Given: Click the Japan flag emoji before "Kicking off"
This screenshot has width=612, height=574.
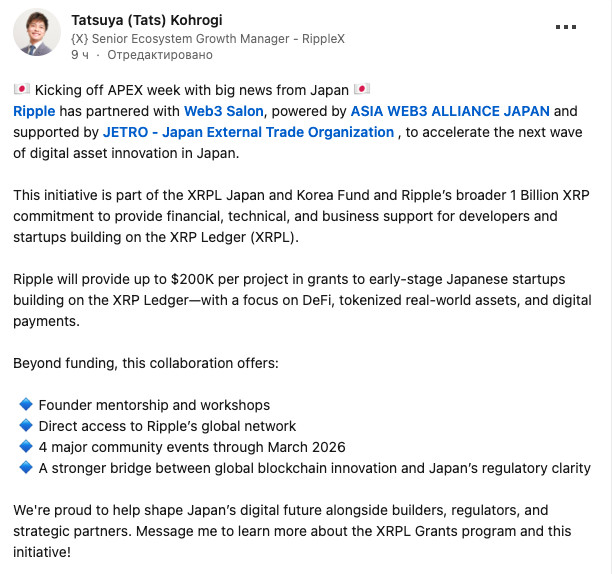Looking at the screenshot, I should [21, 90].
